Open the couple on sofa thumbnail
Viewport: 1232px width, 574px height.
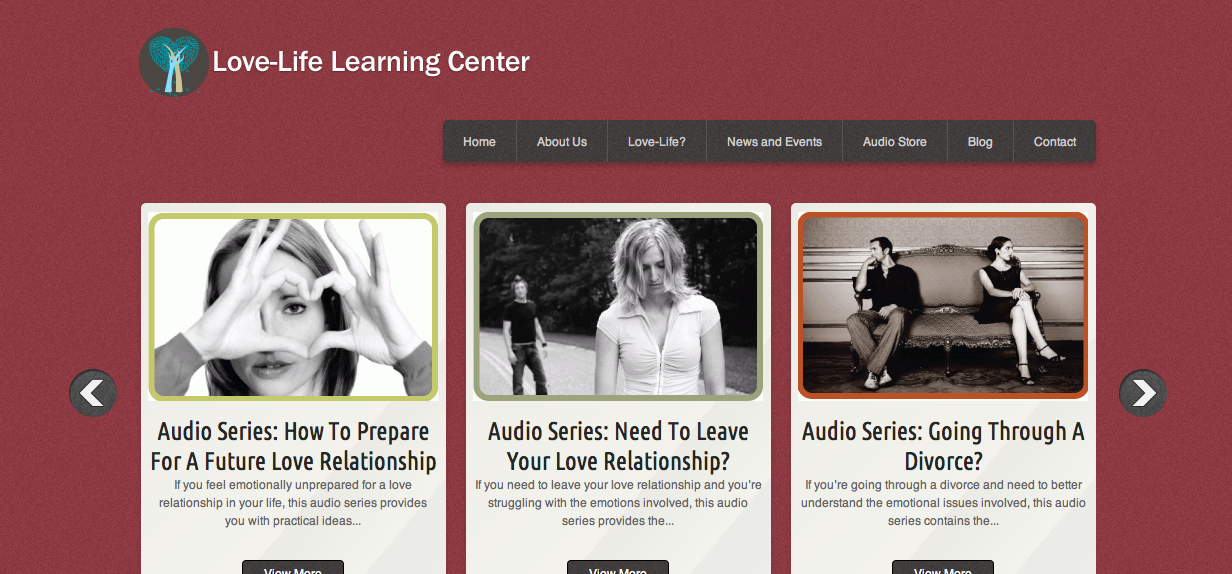tap(943, 306)
